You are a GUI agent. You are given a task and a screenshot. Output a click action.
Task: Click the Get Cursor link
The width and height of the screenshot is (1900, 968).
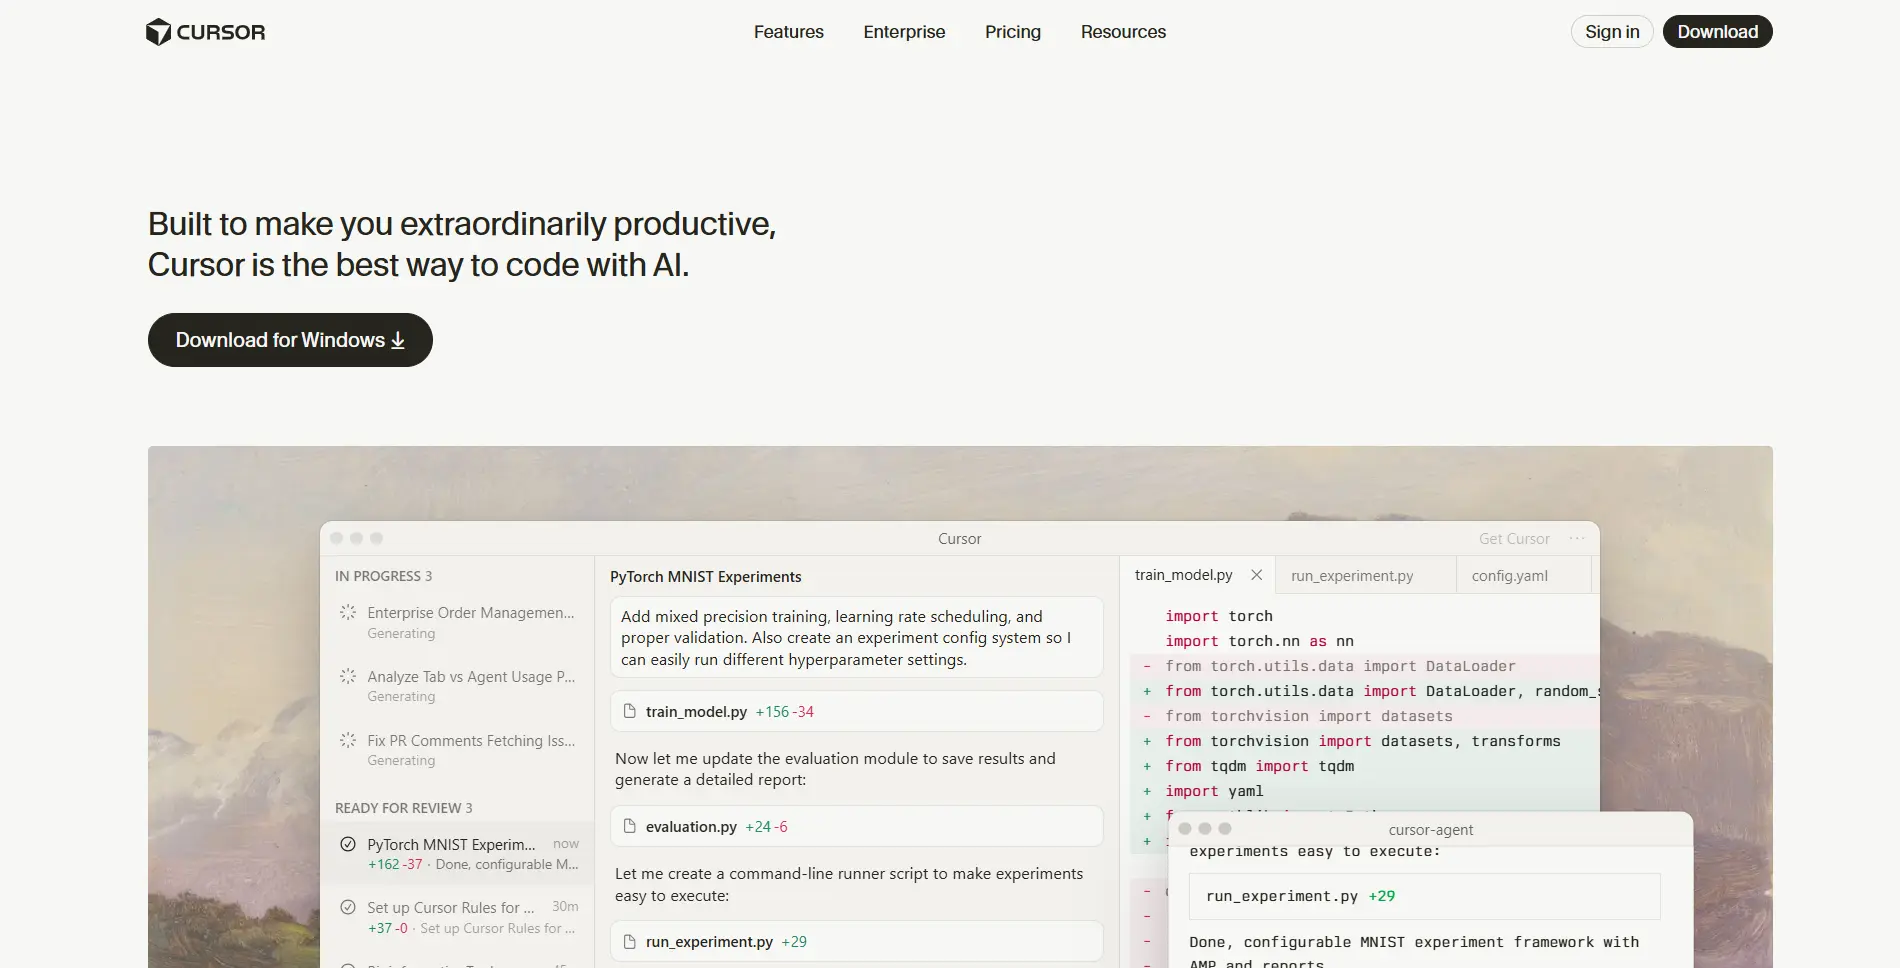(x=1513, y=538)
